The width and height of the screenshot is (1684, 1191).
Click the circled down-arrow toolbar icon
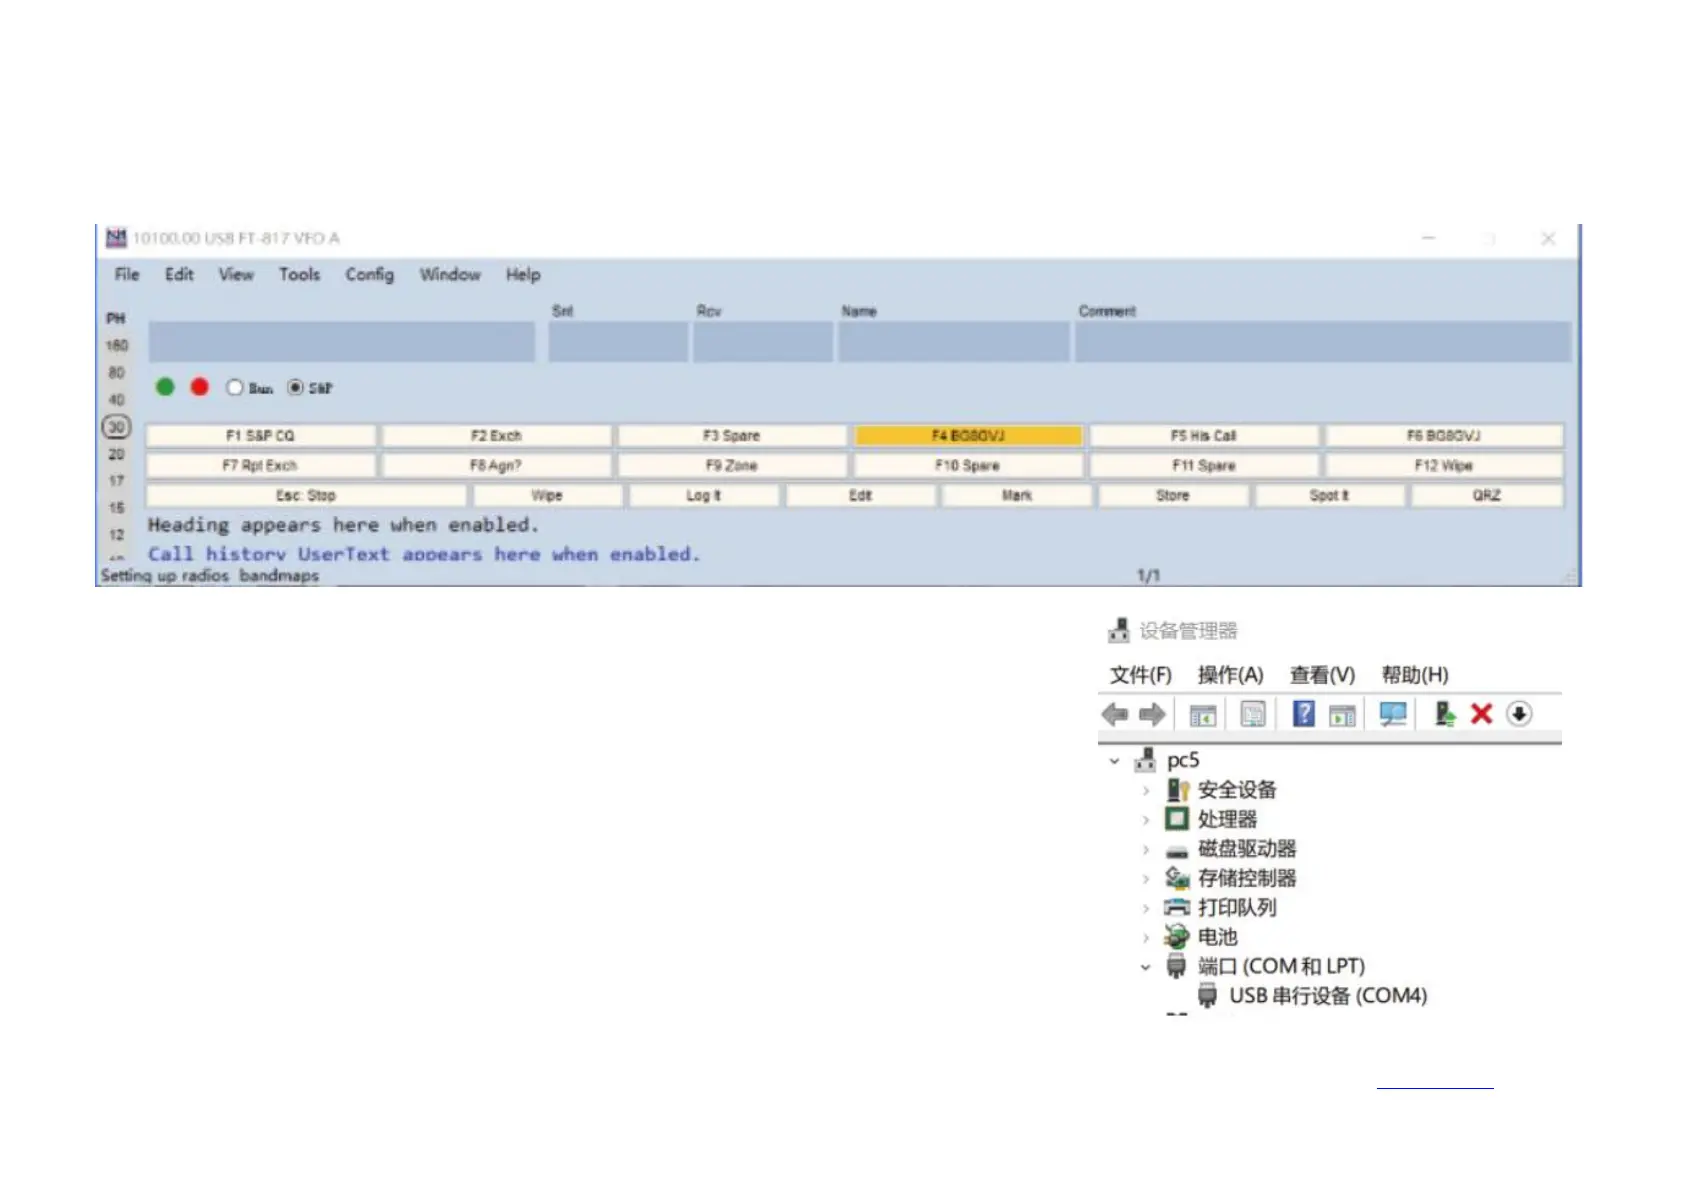pyautogui.click(x=1519, y=714)
